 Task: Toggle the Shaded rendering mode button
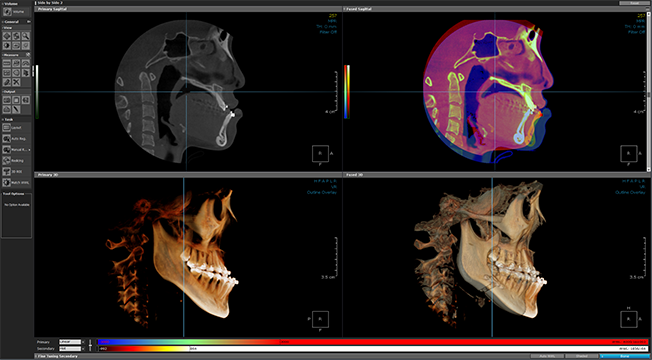coord(581,356)
